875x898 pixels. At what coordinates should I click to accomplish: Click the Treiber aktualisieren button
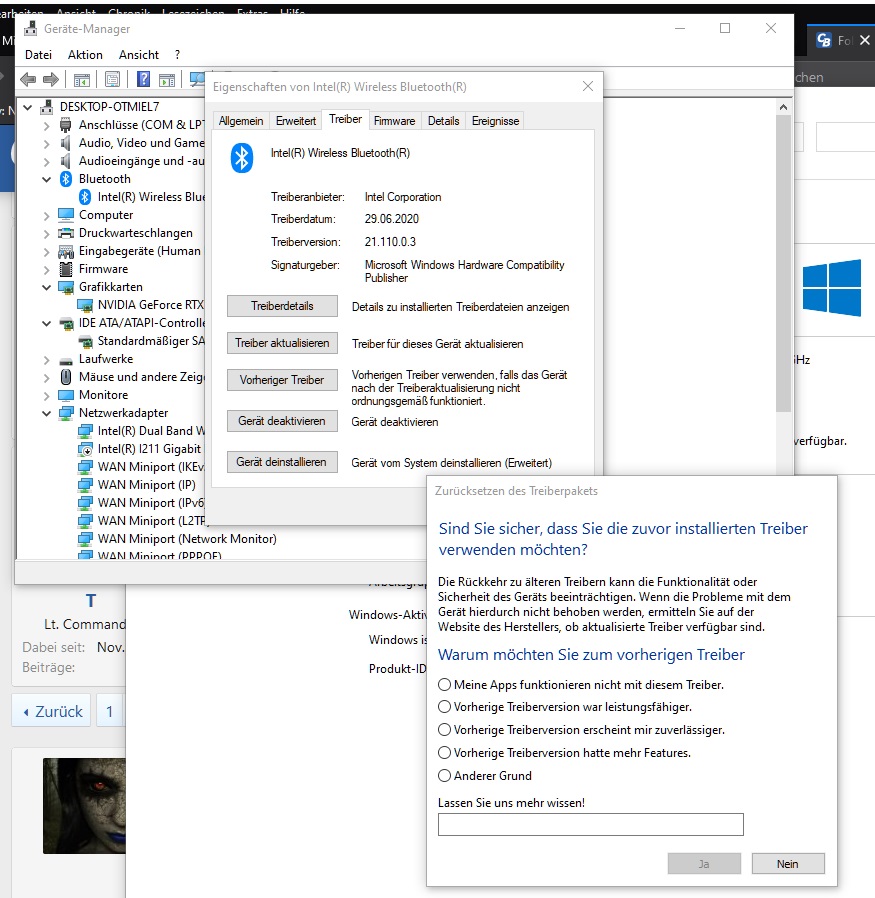click(x=282, y=343)
